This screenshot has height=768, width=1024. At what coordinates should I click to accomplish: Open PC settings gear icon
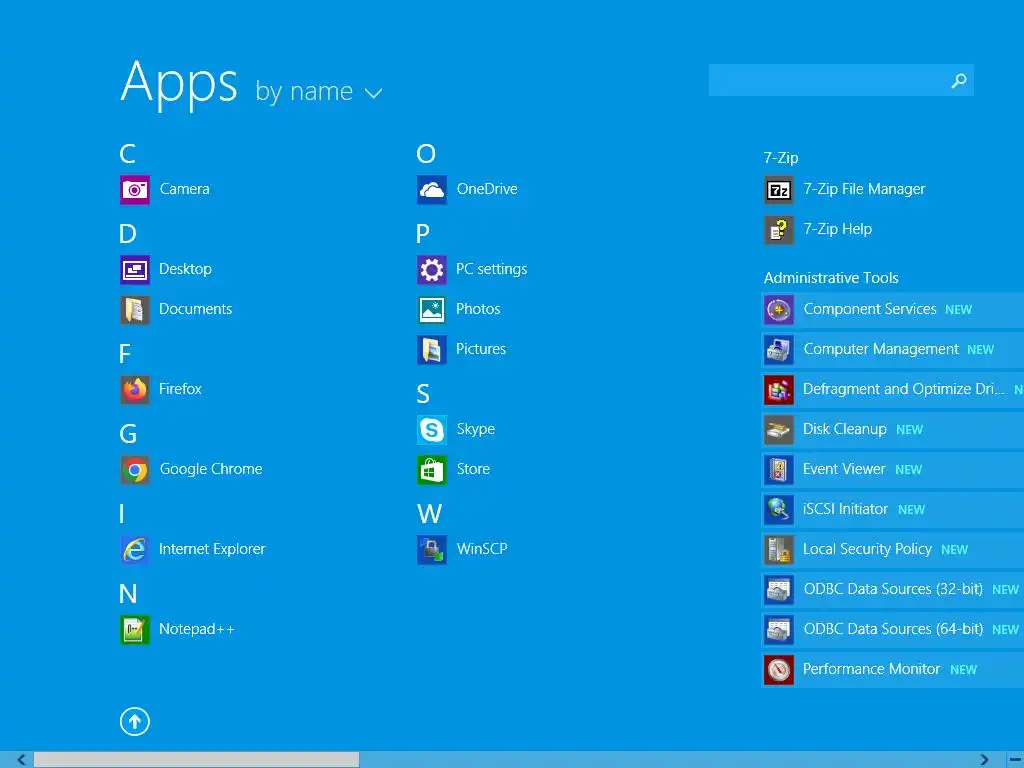click(432, 270)
